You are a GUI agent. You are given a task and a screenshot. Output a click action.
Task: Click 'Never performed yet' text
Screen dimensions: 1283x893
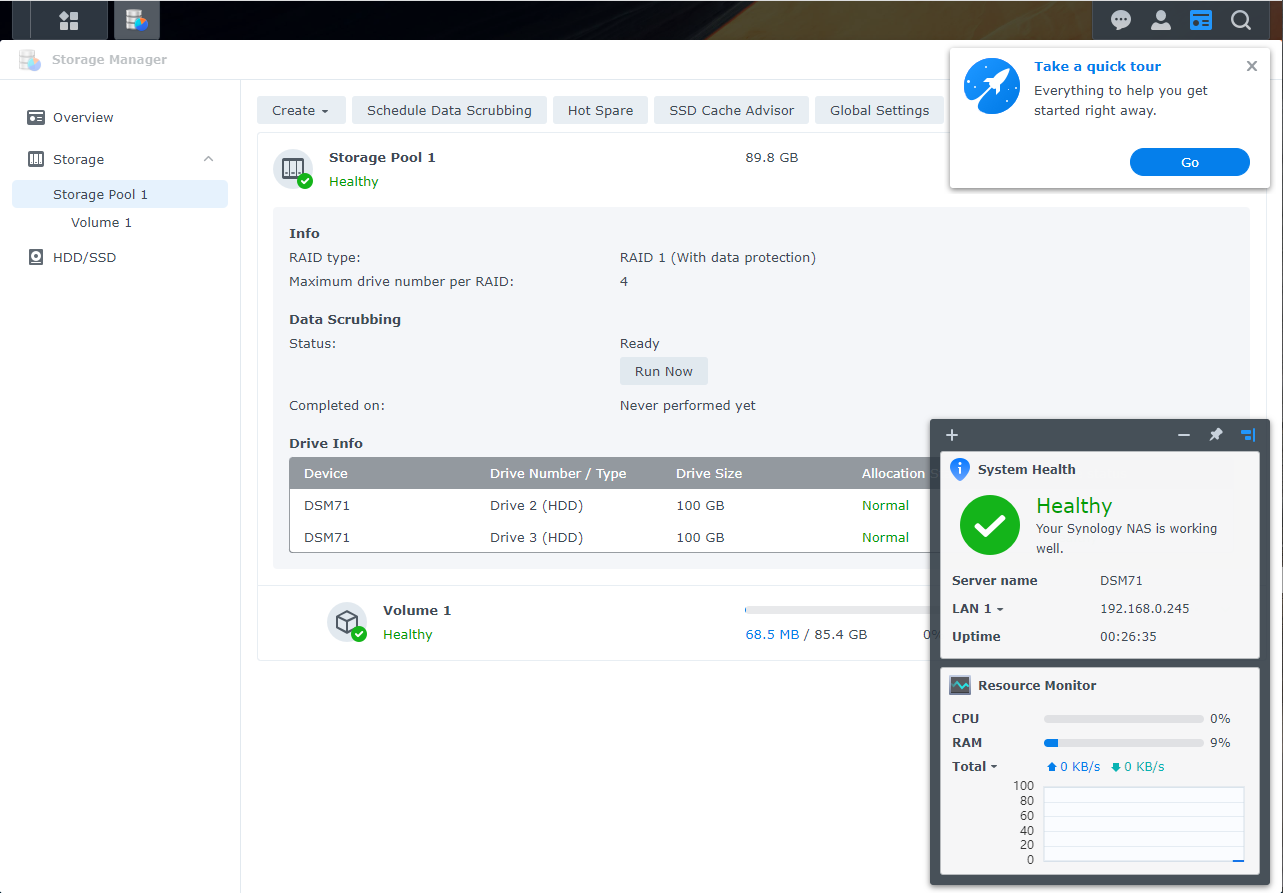coord(688,405)
